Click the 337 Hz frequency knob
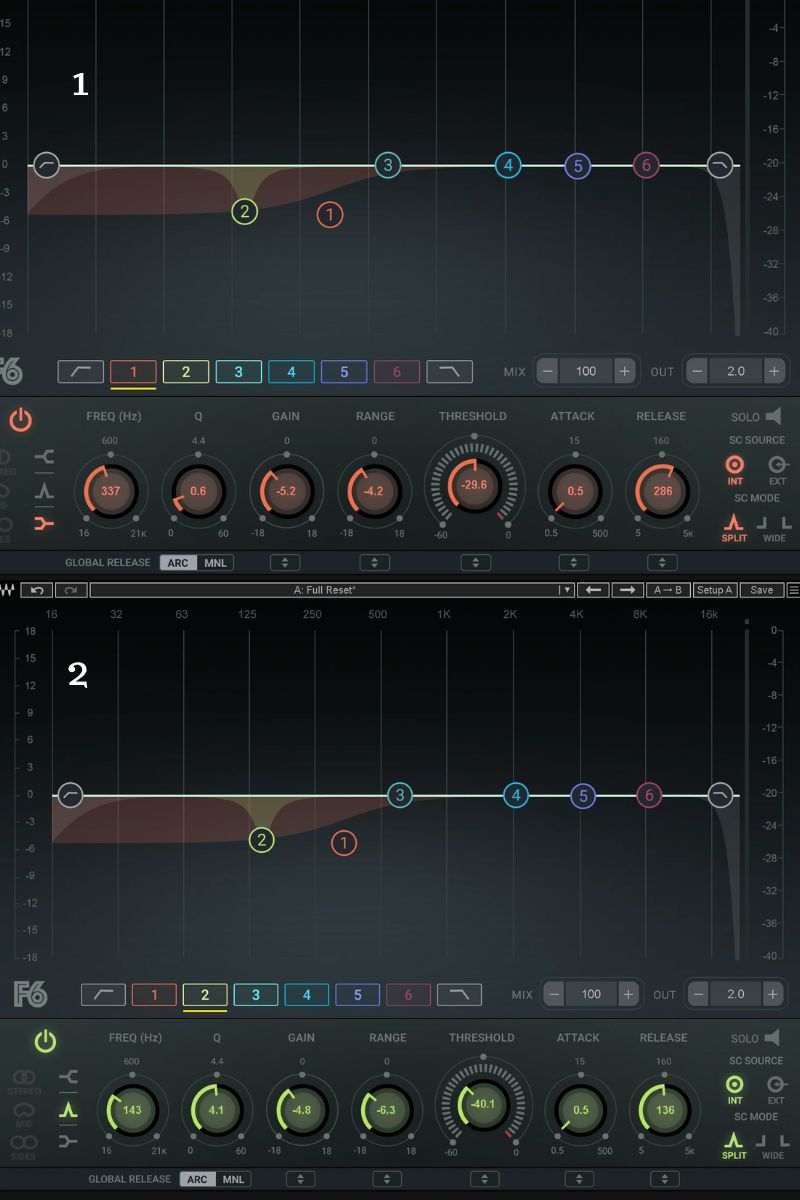Viewport: 800px width, 1200px height. click(x=111, y=491)
